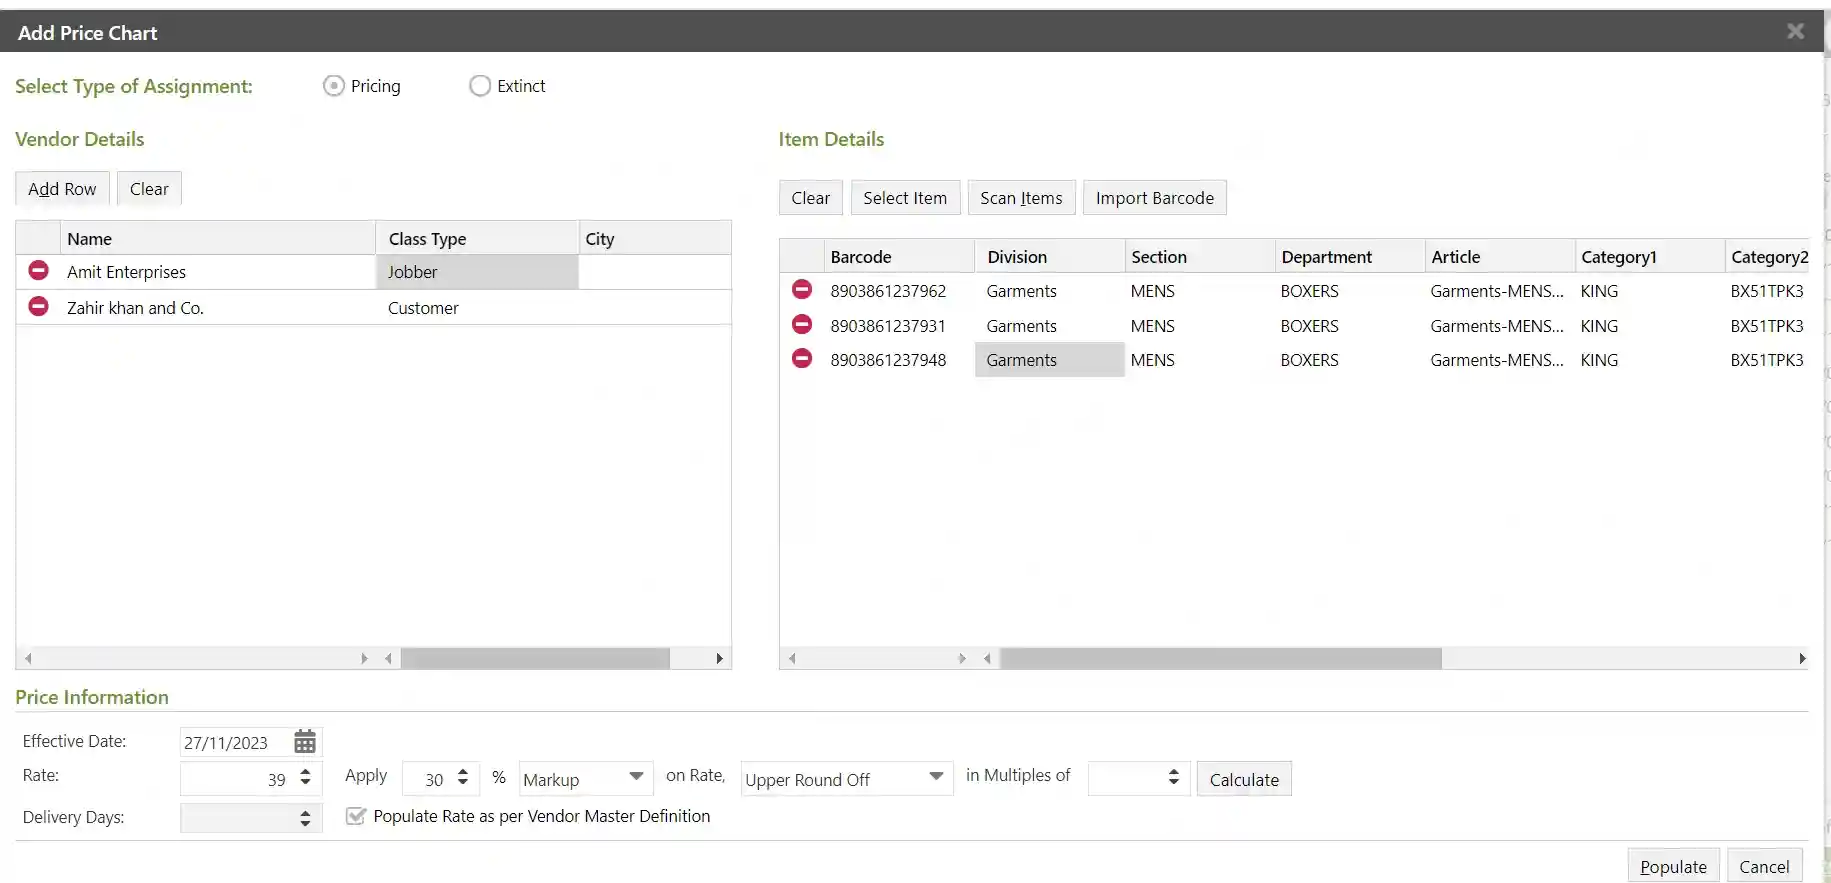Select barcode cell 8903861237948
Viewport: 1831px width, 883px height.
pos(899,360)
